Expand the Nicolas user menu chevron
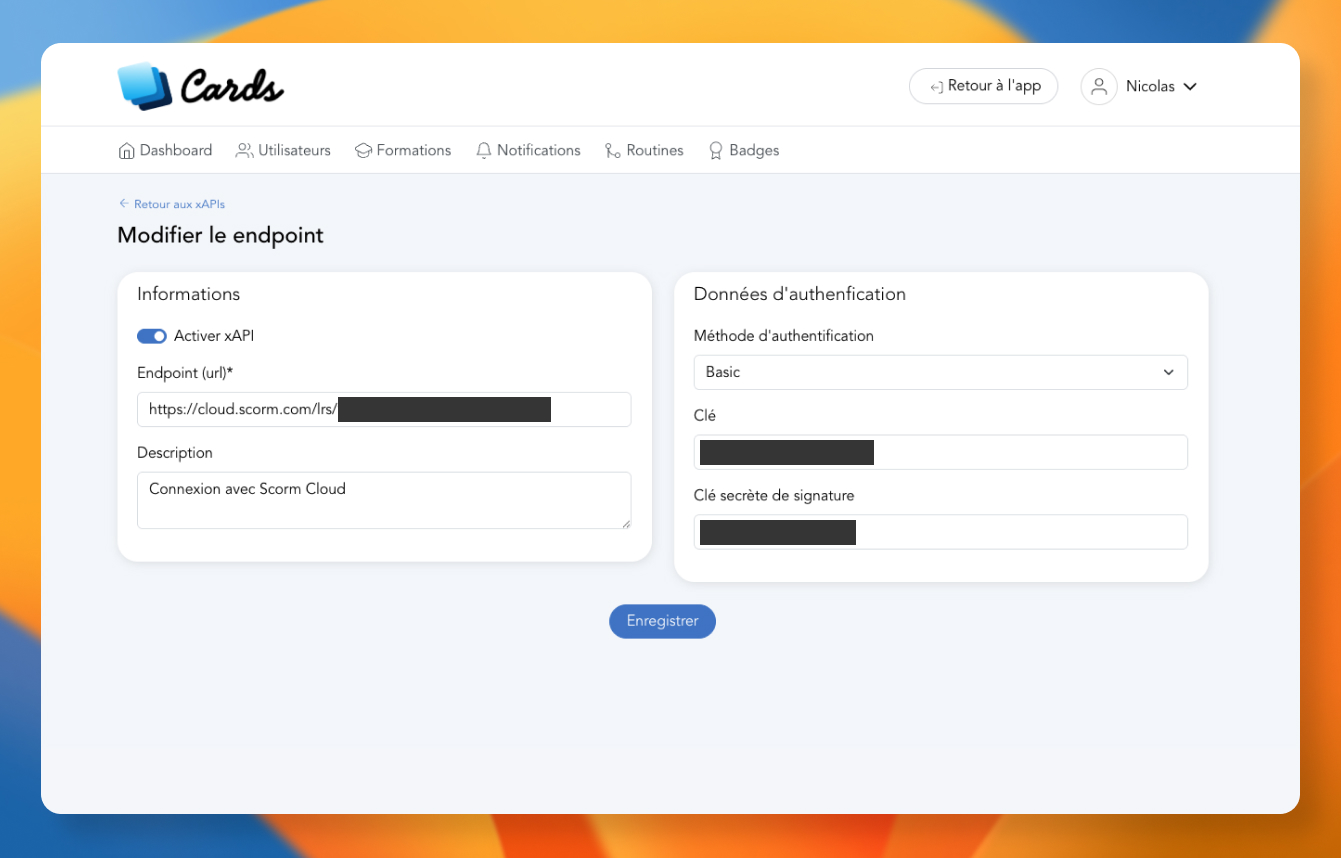This screenshot has height=858, width=1341. tap(1190, 87)
